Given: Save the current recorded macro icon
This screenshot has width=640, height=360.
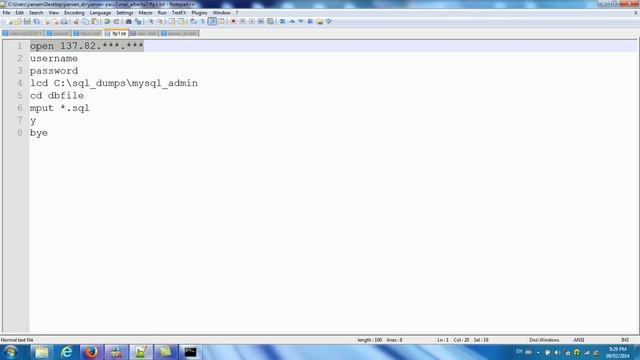Looking at the screenshot, I should point(270,21).
